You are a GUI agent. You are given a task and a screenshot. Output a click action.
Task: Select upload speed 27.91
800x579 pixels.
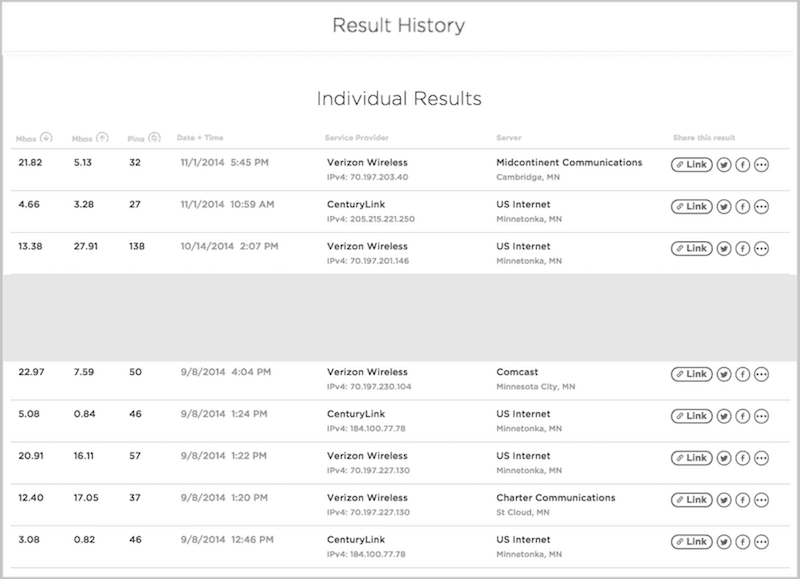coord(86,246)
